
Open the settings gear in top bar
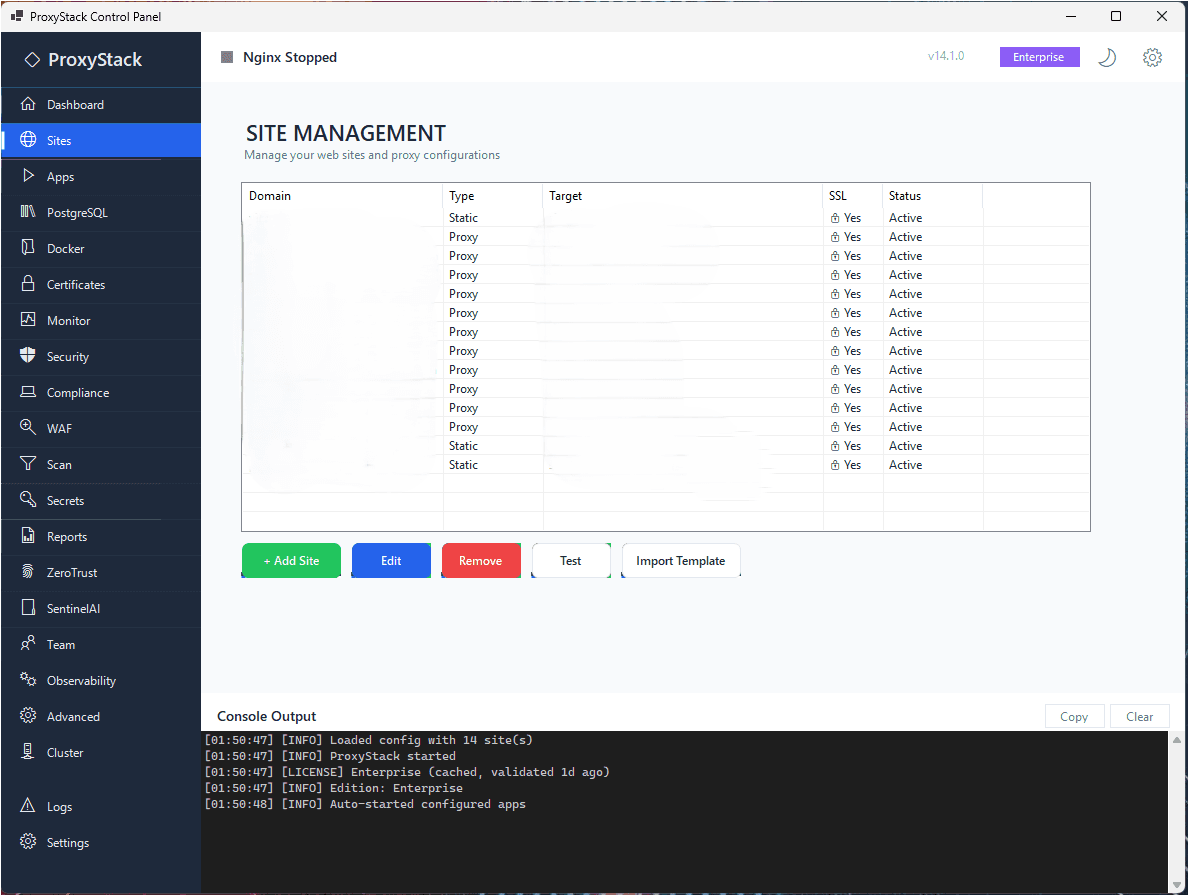pos(1152,57)
